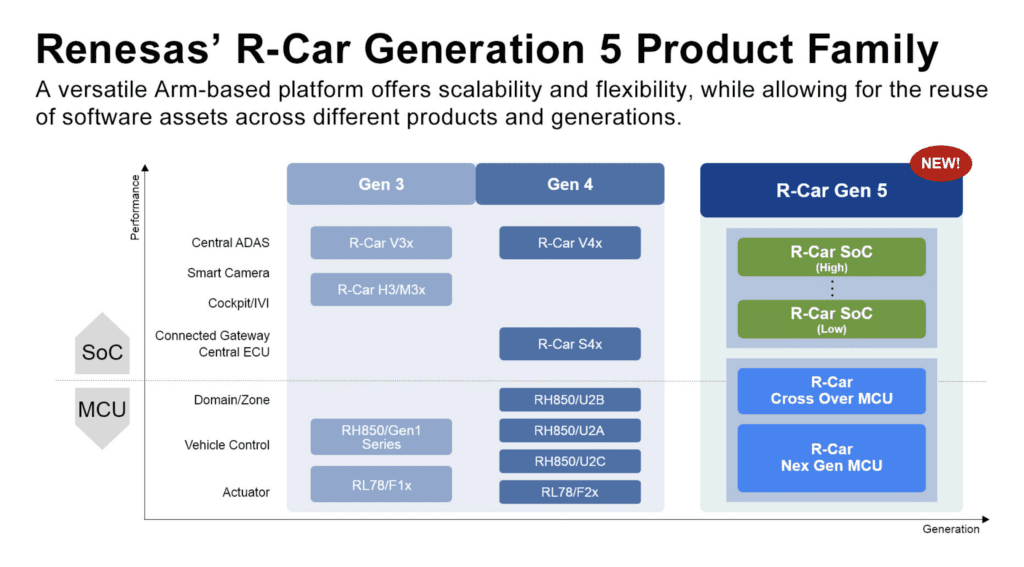Click the R-Car V4x box

click(x=569, y=243)
